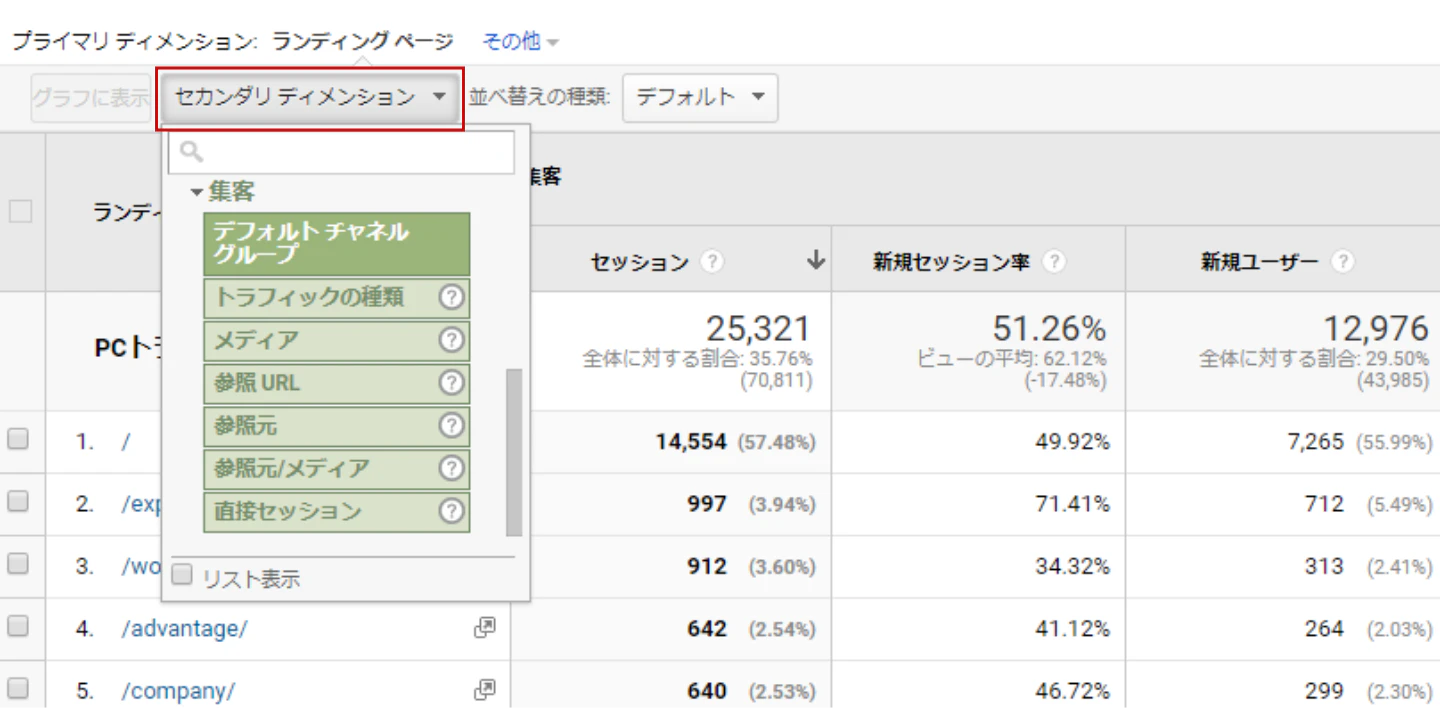This screenshot has width=1440, height=708.
Task: Show help for 新規ユーザー column
Action: click(x=1343, y=262)
